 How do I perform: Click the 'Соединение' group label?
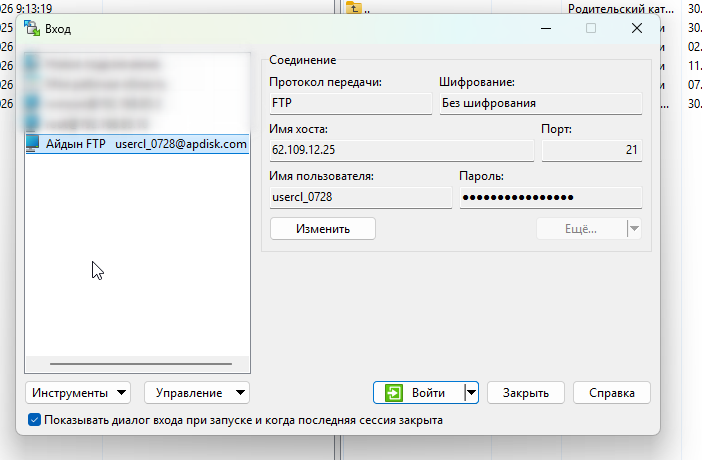[303, 60]
